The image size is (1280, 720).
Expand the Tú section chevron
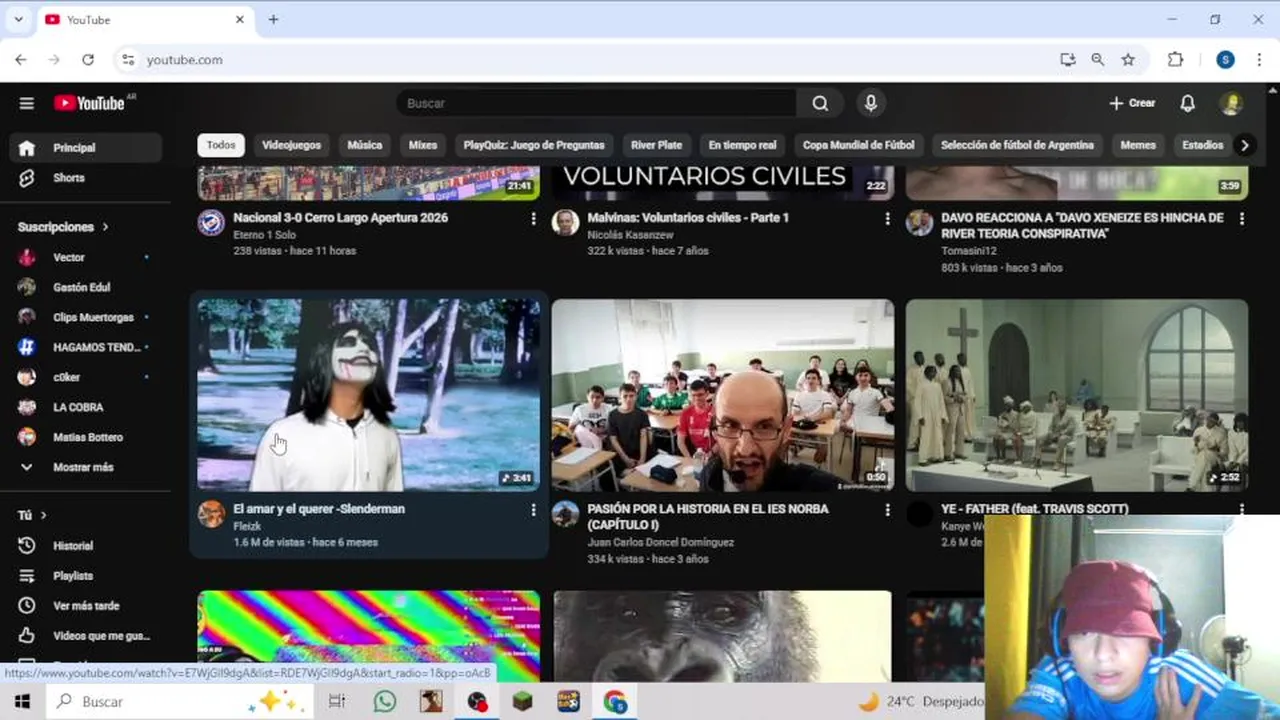43,515
